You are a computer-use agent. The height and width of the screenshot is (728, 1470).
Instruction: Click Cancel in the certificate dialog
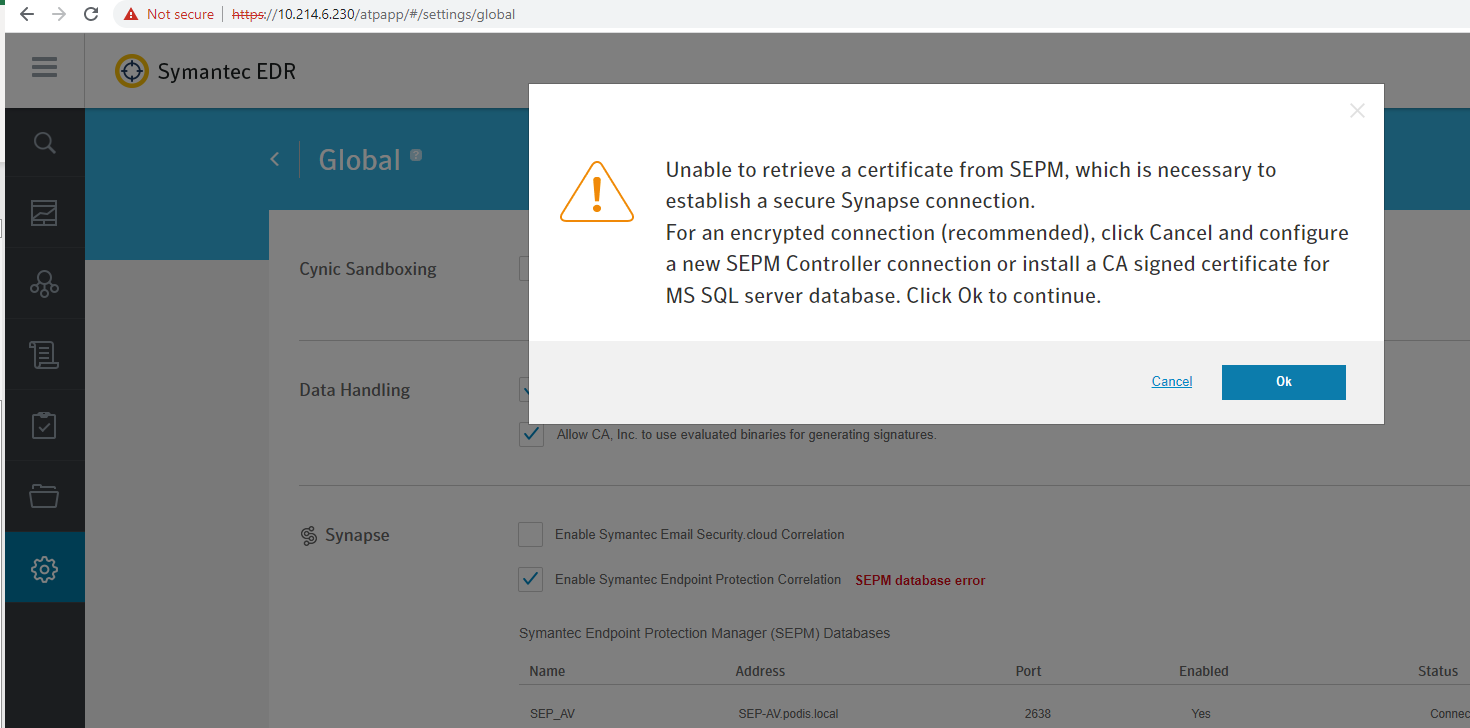coord(1172,381)
